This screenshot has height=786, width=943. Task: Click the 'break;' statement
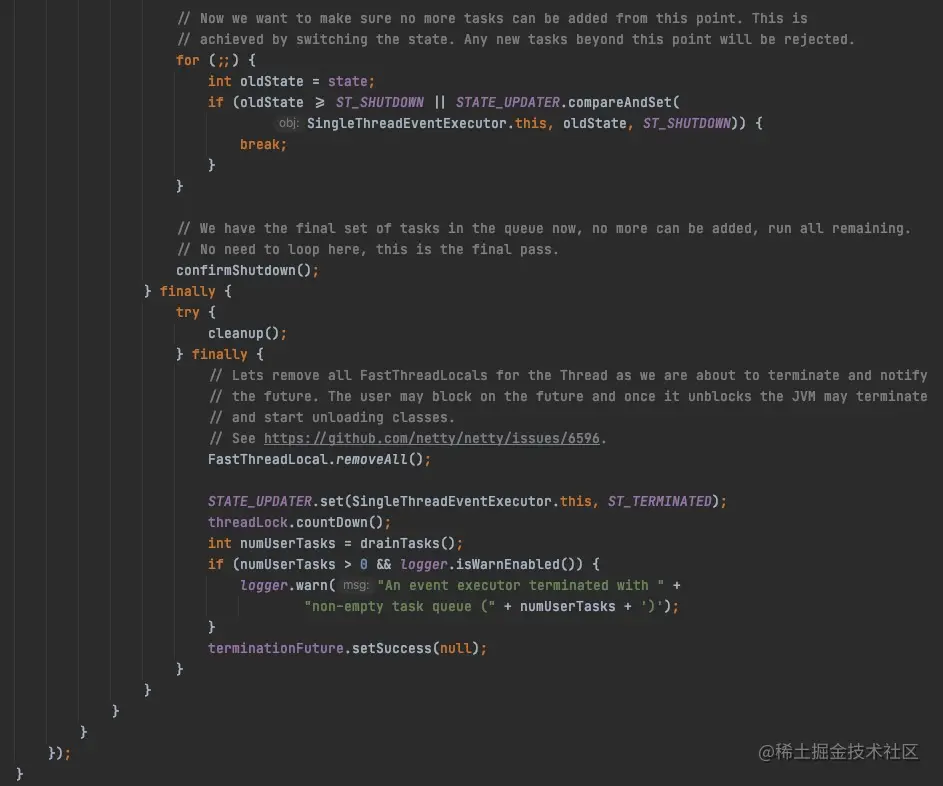point(263,144)
